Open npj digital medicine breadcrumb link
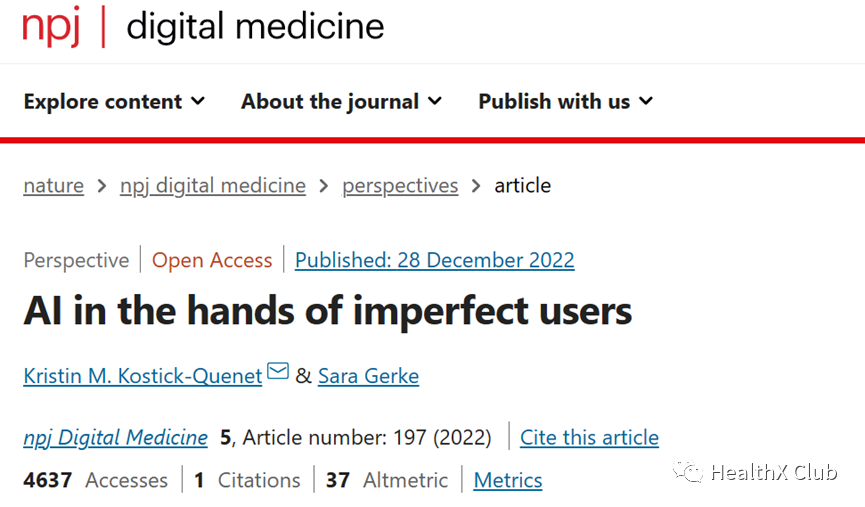This screenshot has height=507, width=865. point(213,186)
